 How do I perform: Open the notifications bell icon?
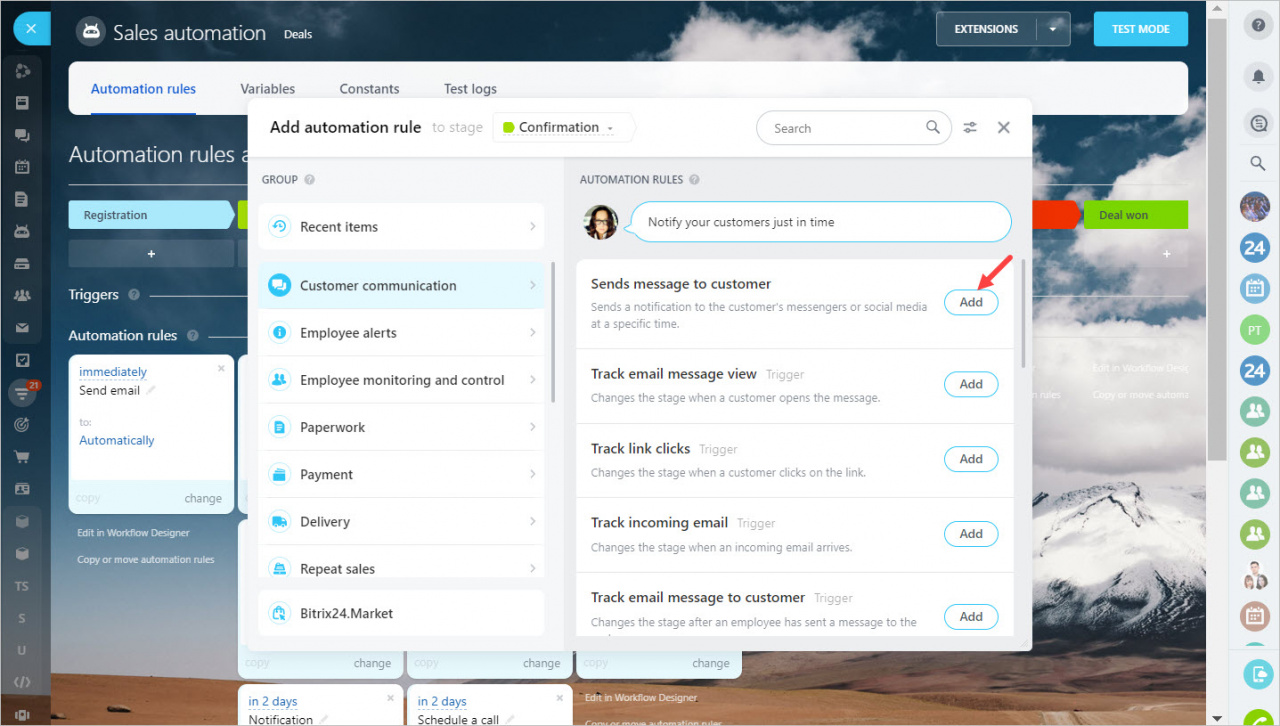[1259, 75]
